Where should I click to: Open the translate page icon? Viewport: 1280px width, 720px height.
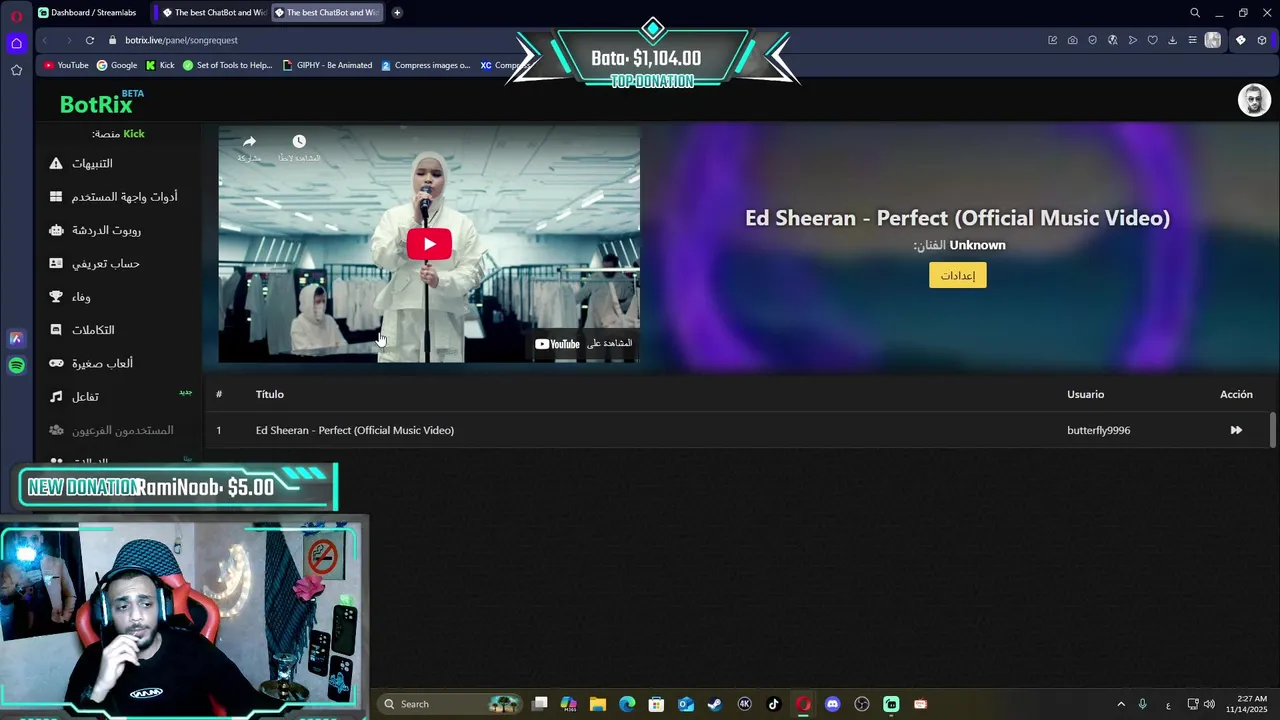tap(1112, 40)
